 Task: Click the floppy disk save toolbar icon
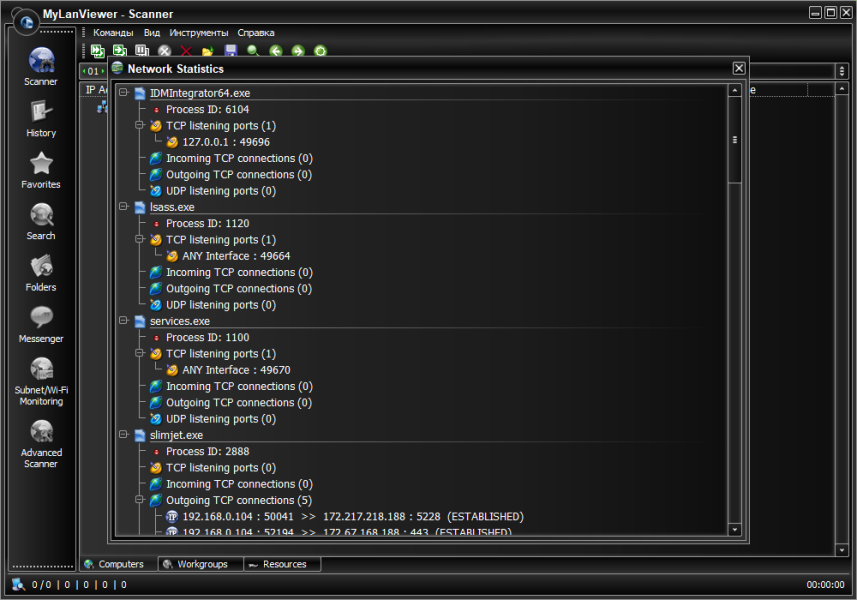click(x=231, y=51)
